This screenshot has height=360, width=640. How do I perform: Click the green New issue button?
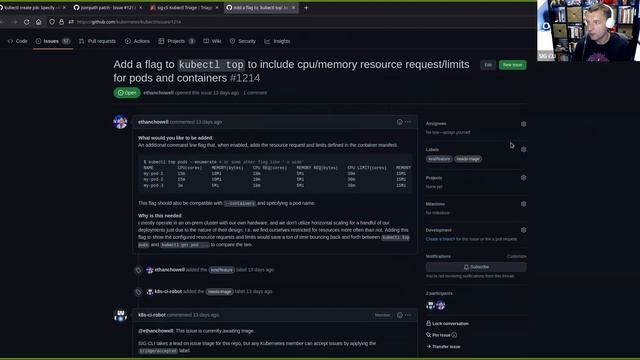[x=512, y=65]
